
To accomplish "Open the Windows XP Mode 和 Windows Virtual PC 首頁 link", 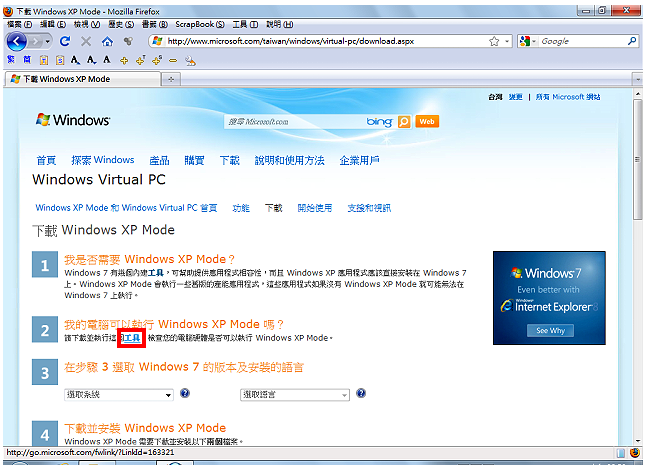I will click(126, 208).
